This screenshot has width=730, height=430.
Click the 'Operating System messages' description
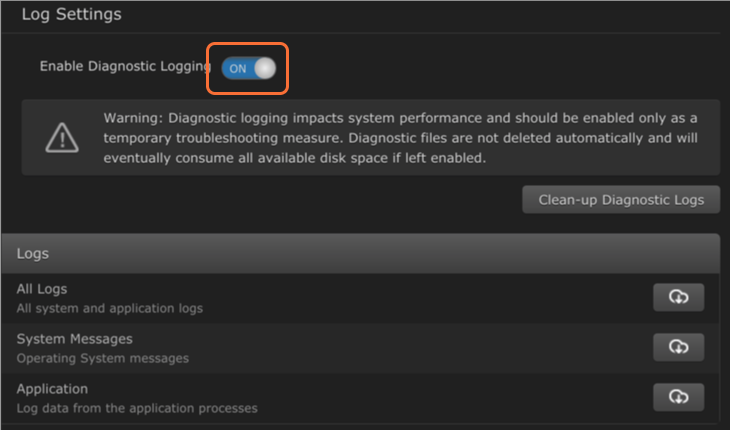(102, 358)
